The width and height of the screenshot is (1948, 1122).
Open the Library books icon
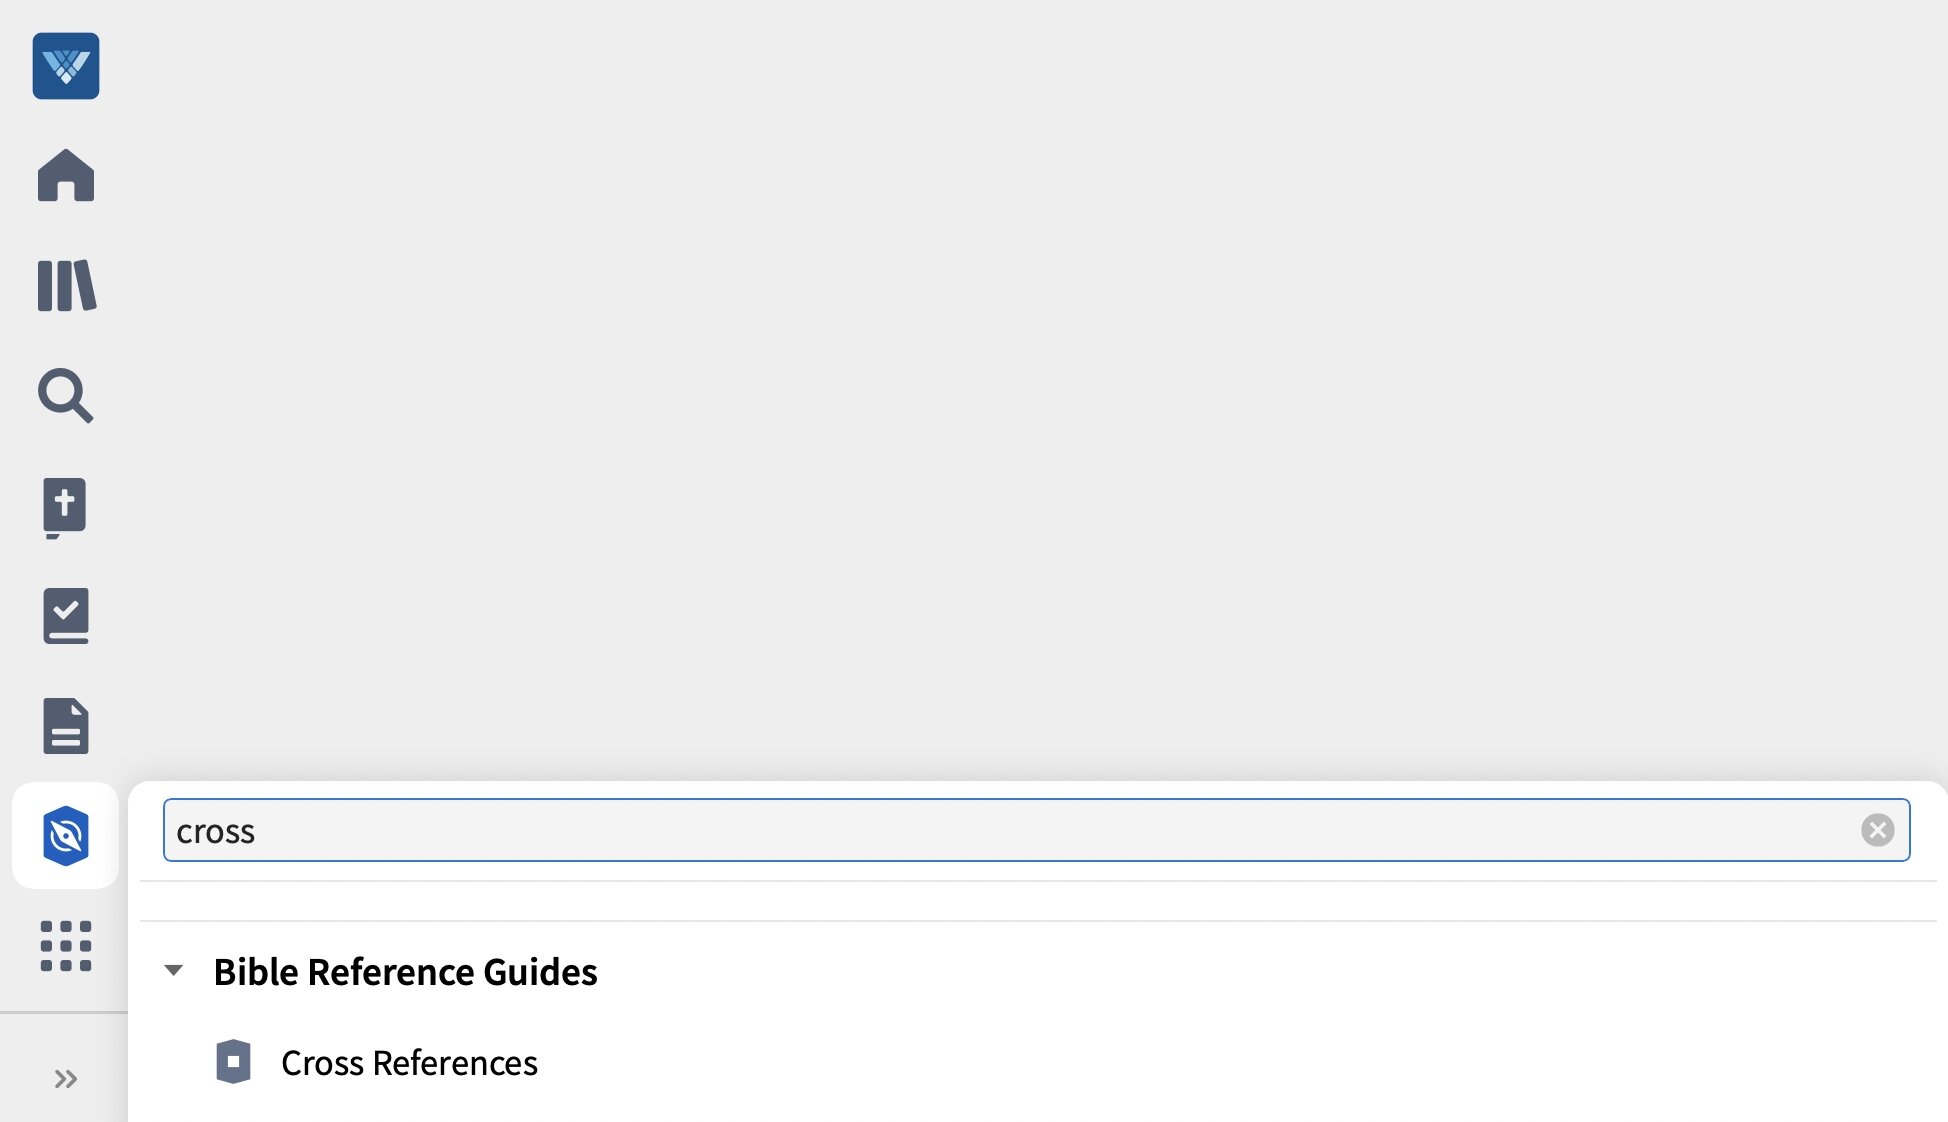(x=66, y=286)
